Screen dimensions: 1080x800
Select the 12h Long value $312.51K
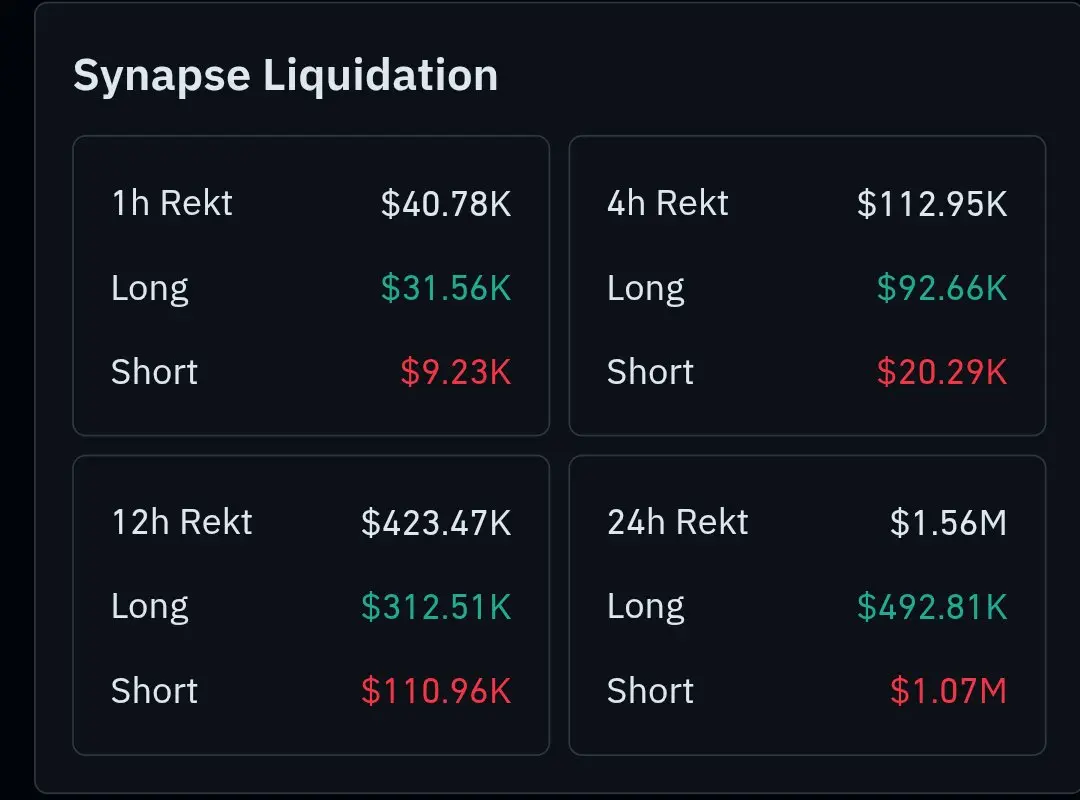[436, 607]
